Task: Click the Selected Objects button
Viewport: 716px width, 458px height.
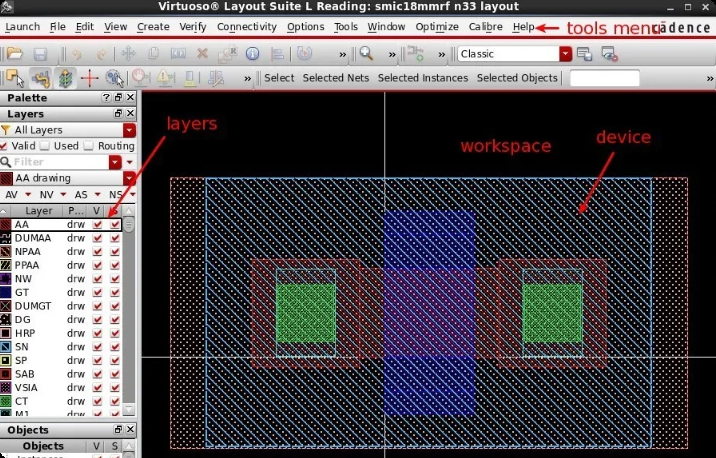Action: (517, 78)
